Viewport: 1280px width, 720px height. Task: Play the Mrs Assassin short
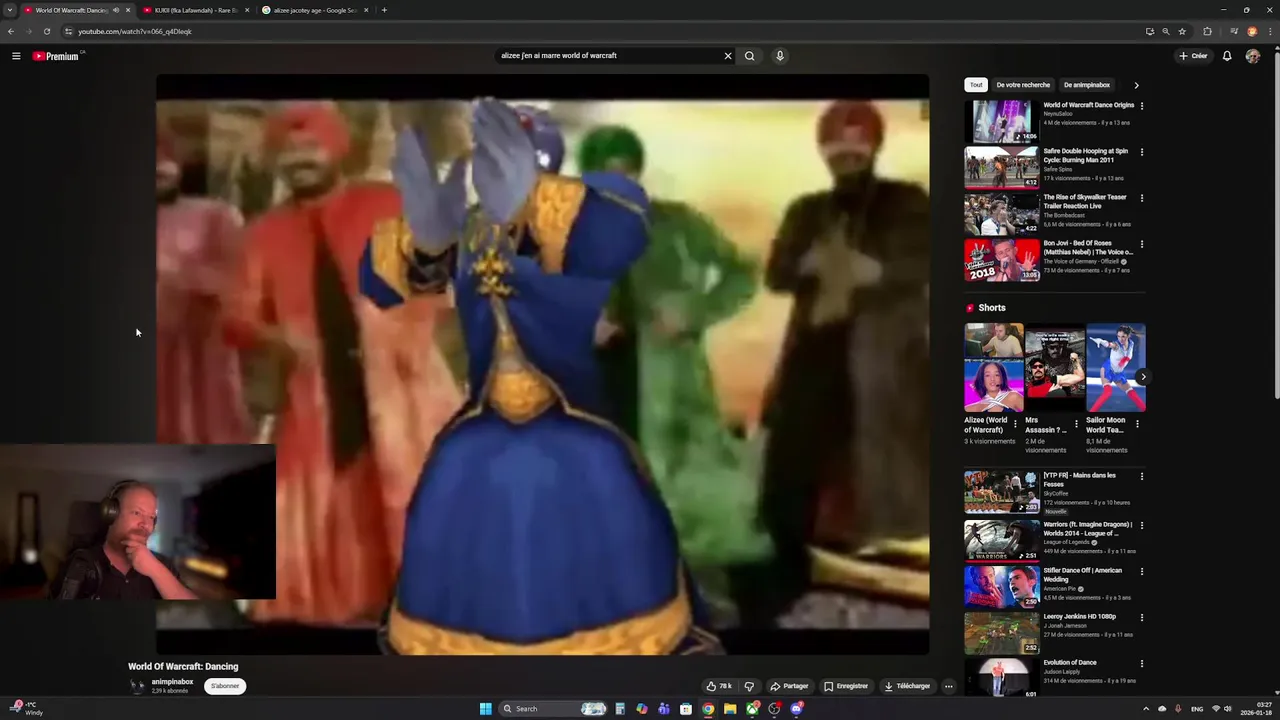click(1055, 367)
